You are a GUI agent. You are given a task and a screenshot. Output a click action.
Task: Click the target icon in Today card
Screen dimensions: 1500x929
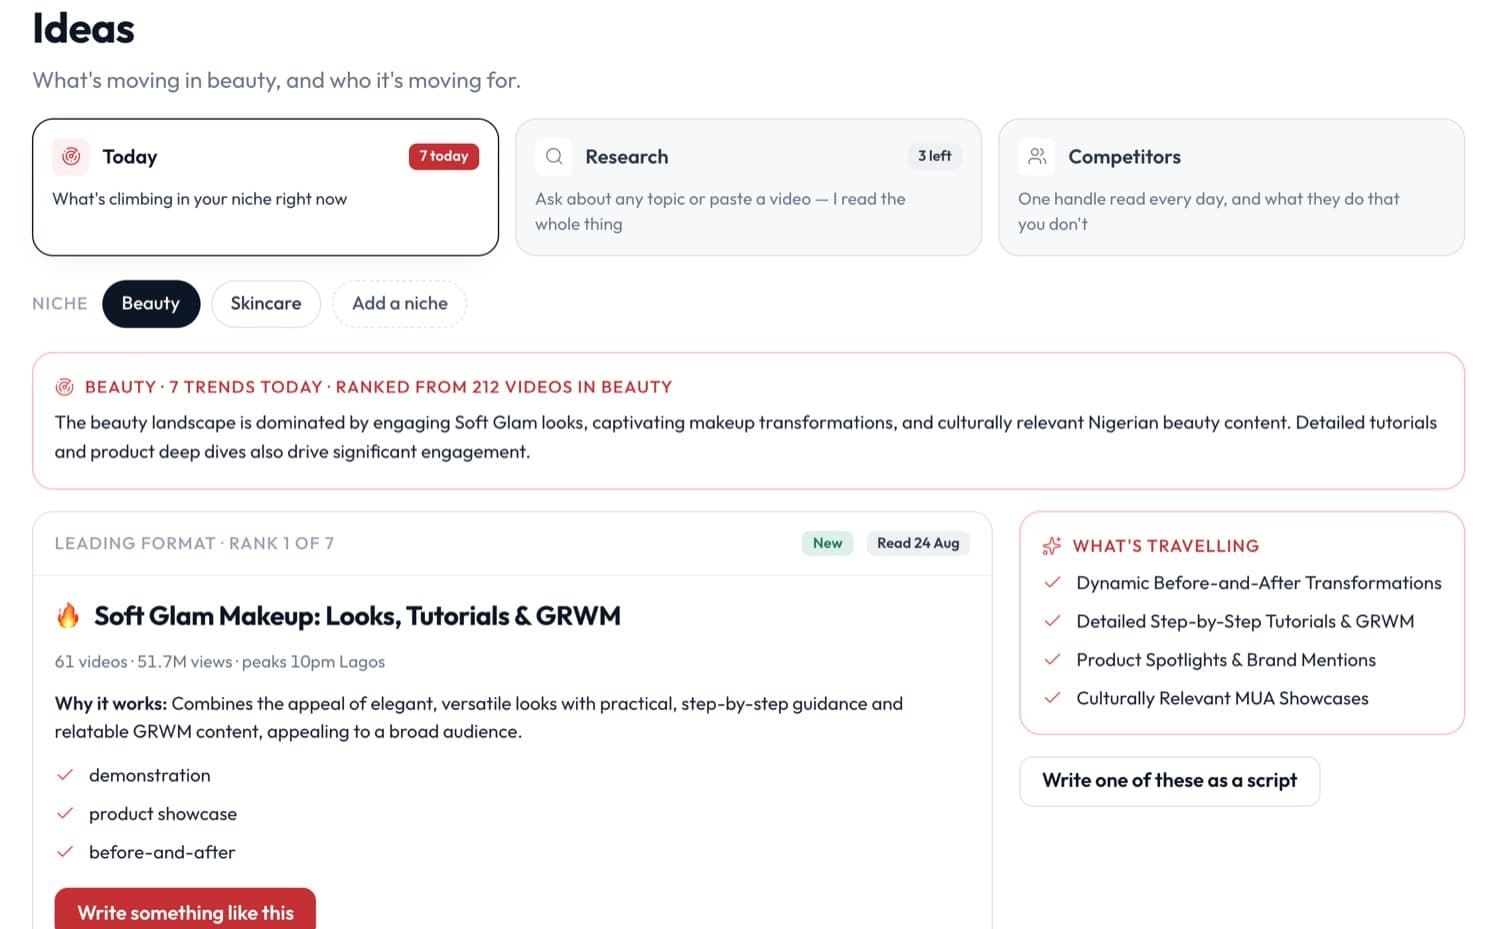click(x=71, y=156)
